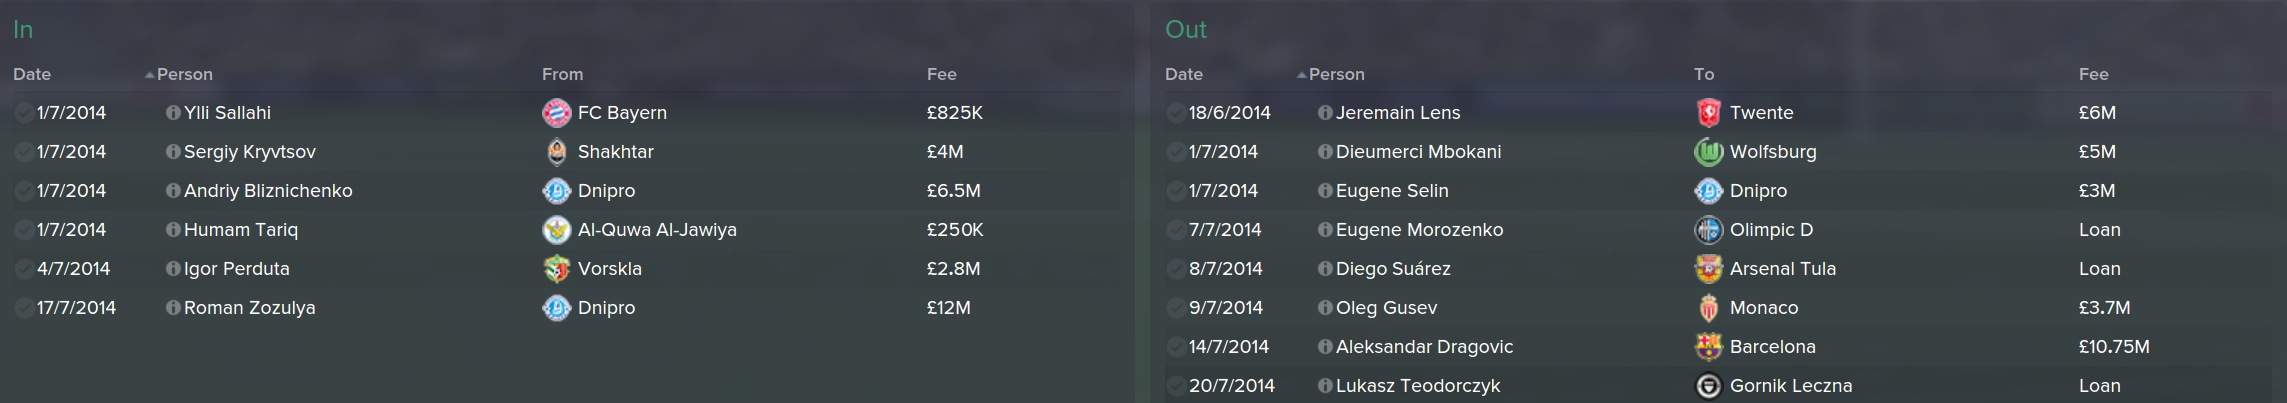
Task: Sort the In table by Fee column
Action: pyautogui.click(x=941, y=74)
